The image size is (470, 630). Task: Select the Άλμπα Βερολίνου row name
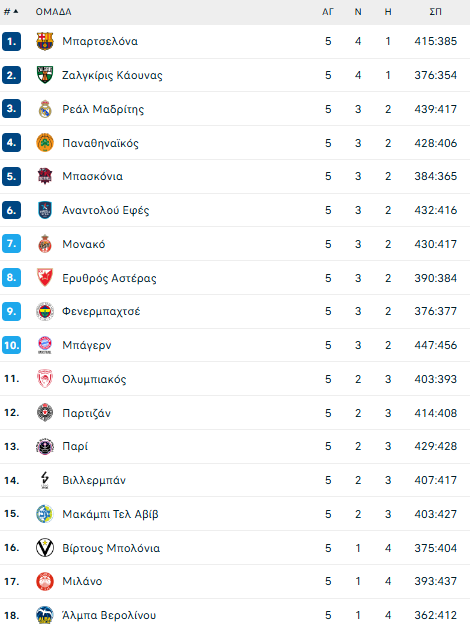[x=109, y=615]
